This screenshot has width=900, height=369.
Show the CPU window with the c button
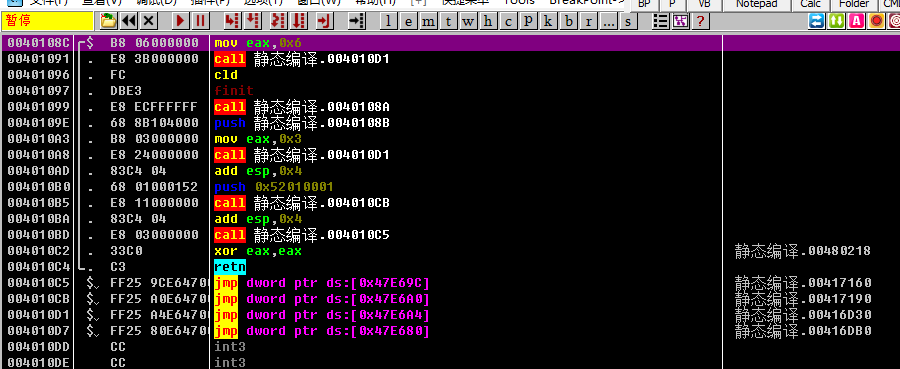[508, 22]
